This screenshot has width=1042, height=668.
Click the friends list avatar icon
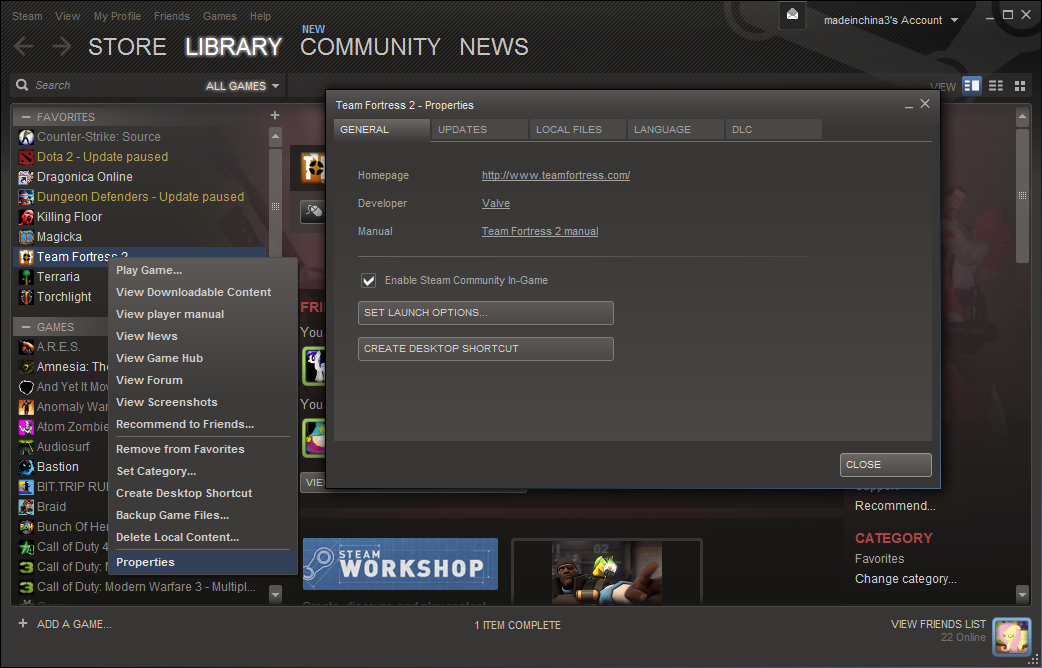tap(1011, 636)
